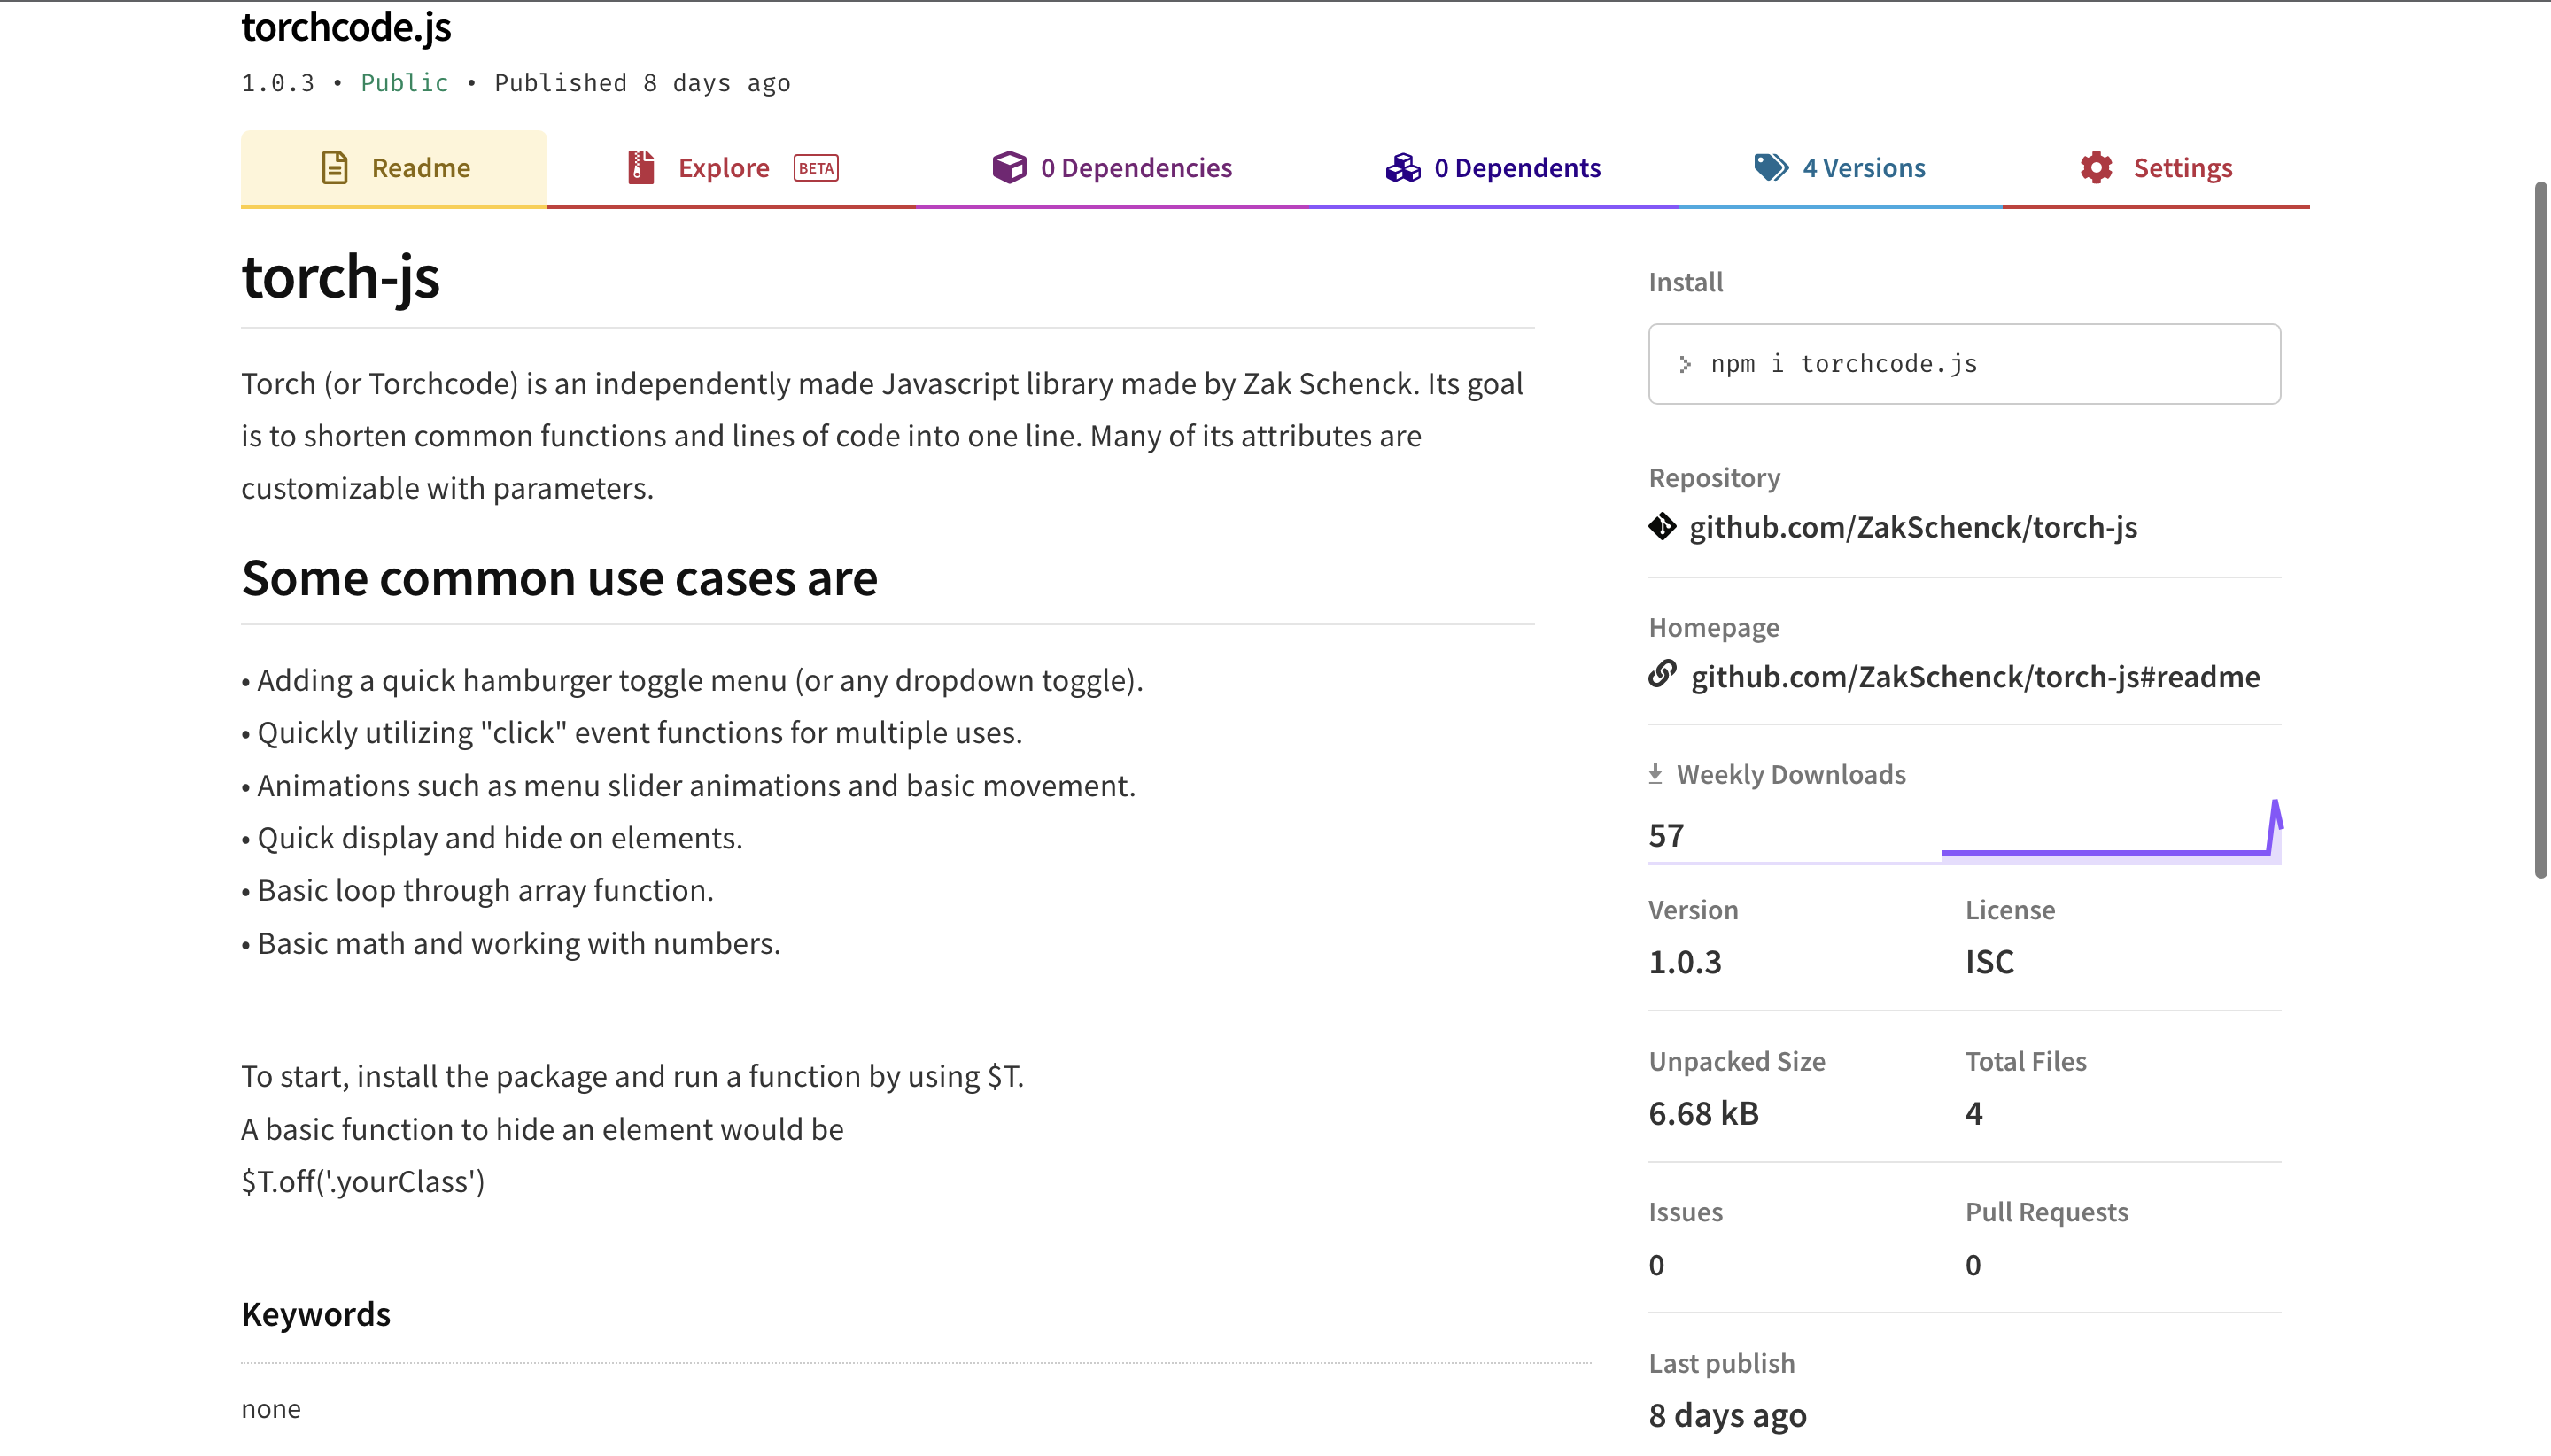
Task: Click the torch-js readme heading
Action: pos(340,276)
